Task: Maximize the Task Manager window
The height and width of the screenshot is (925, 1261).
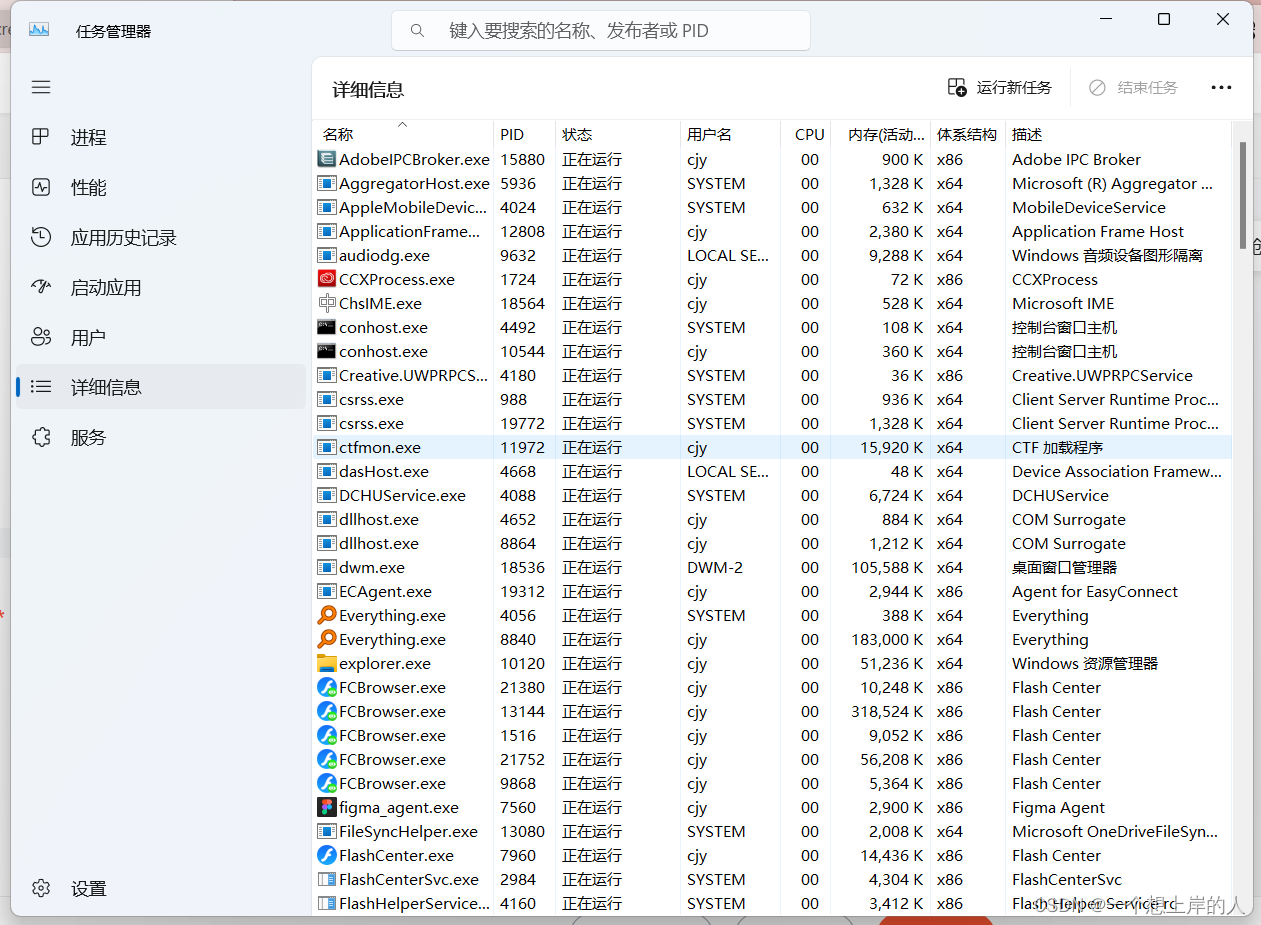Action: (1164, 19)
